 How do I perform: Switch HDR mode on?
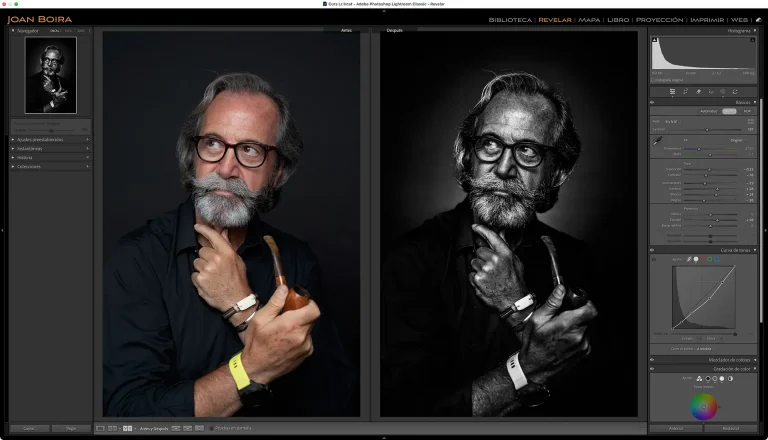[x=747, y=111]
